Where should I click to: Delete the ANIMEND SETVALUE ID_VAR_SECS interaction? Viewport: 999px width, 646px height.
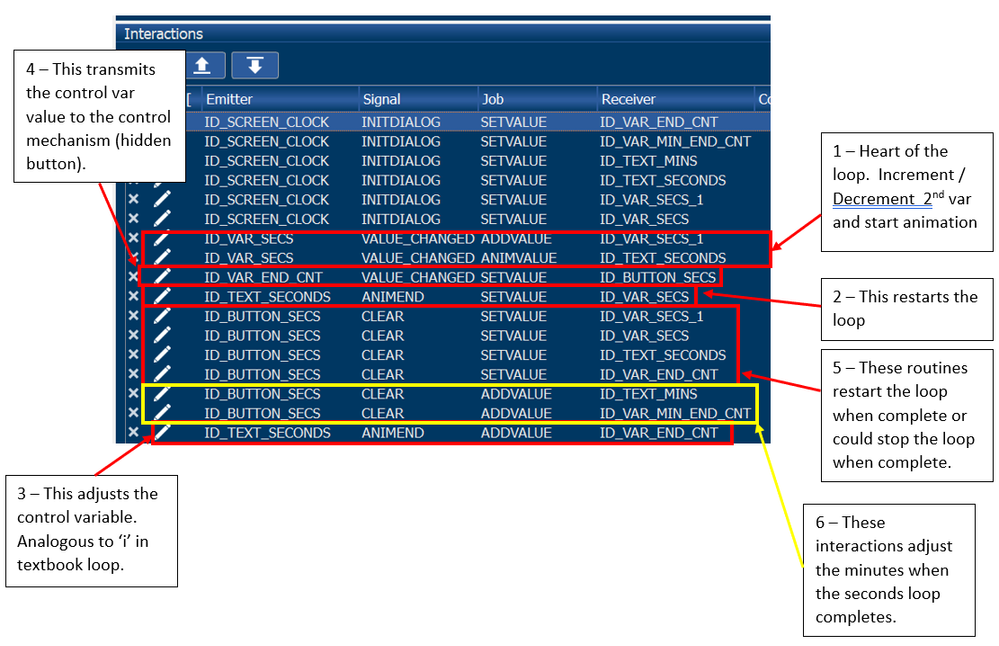tap(133, 296)
